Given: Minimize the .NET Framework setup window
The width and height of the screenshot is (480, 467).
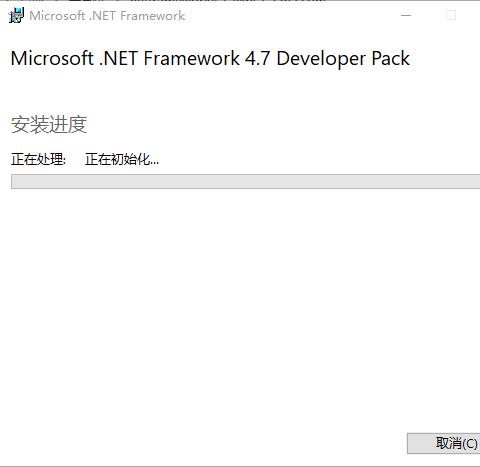Looking at the screenshot, I should 406,15.
